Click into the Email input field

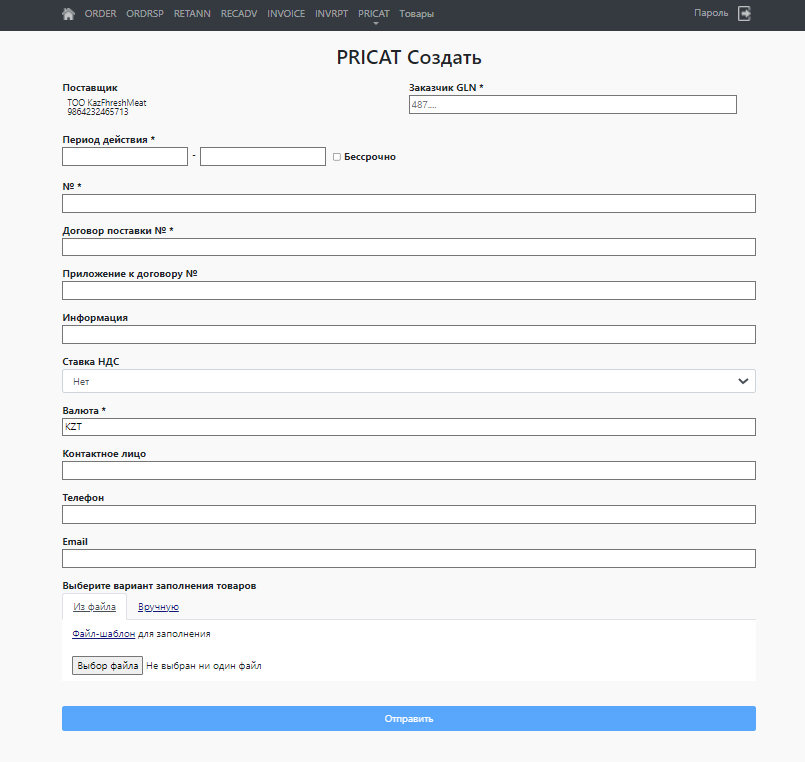coord(408,558)
